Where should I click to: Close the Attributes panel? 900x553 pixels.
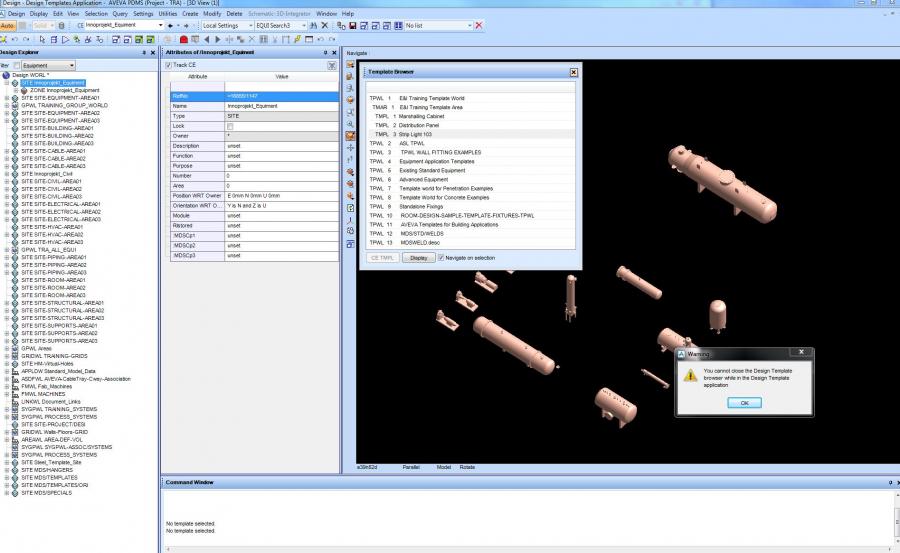[335, 52]
